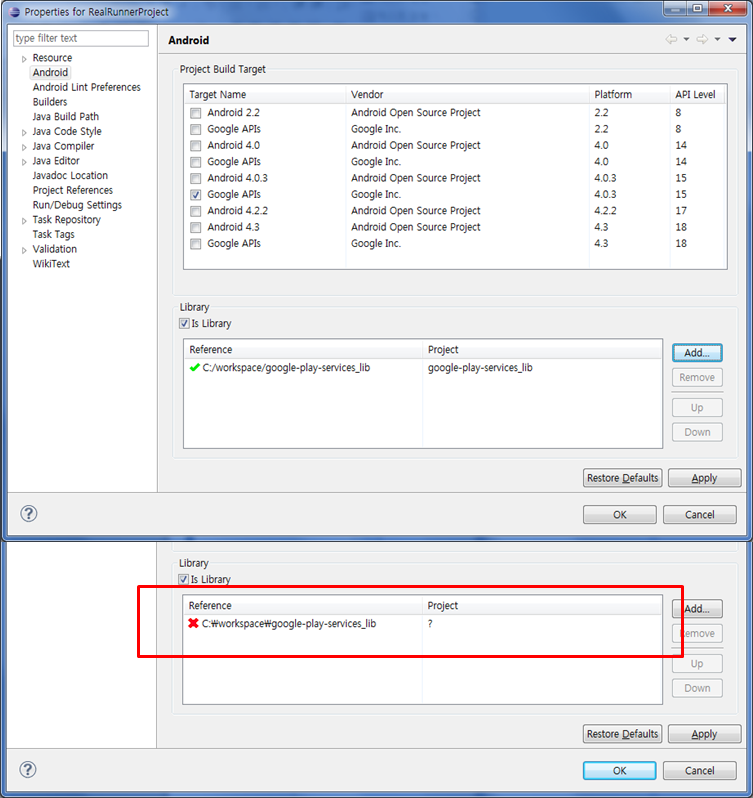Expand the Java Code Style node
753x798 pixels.
click(24, 132)
